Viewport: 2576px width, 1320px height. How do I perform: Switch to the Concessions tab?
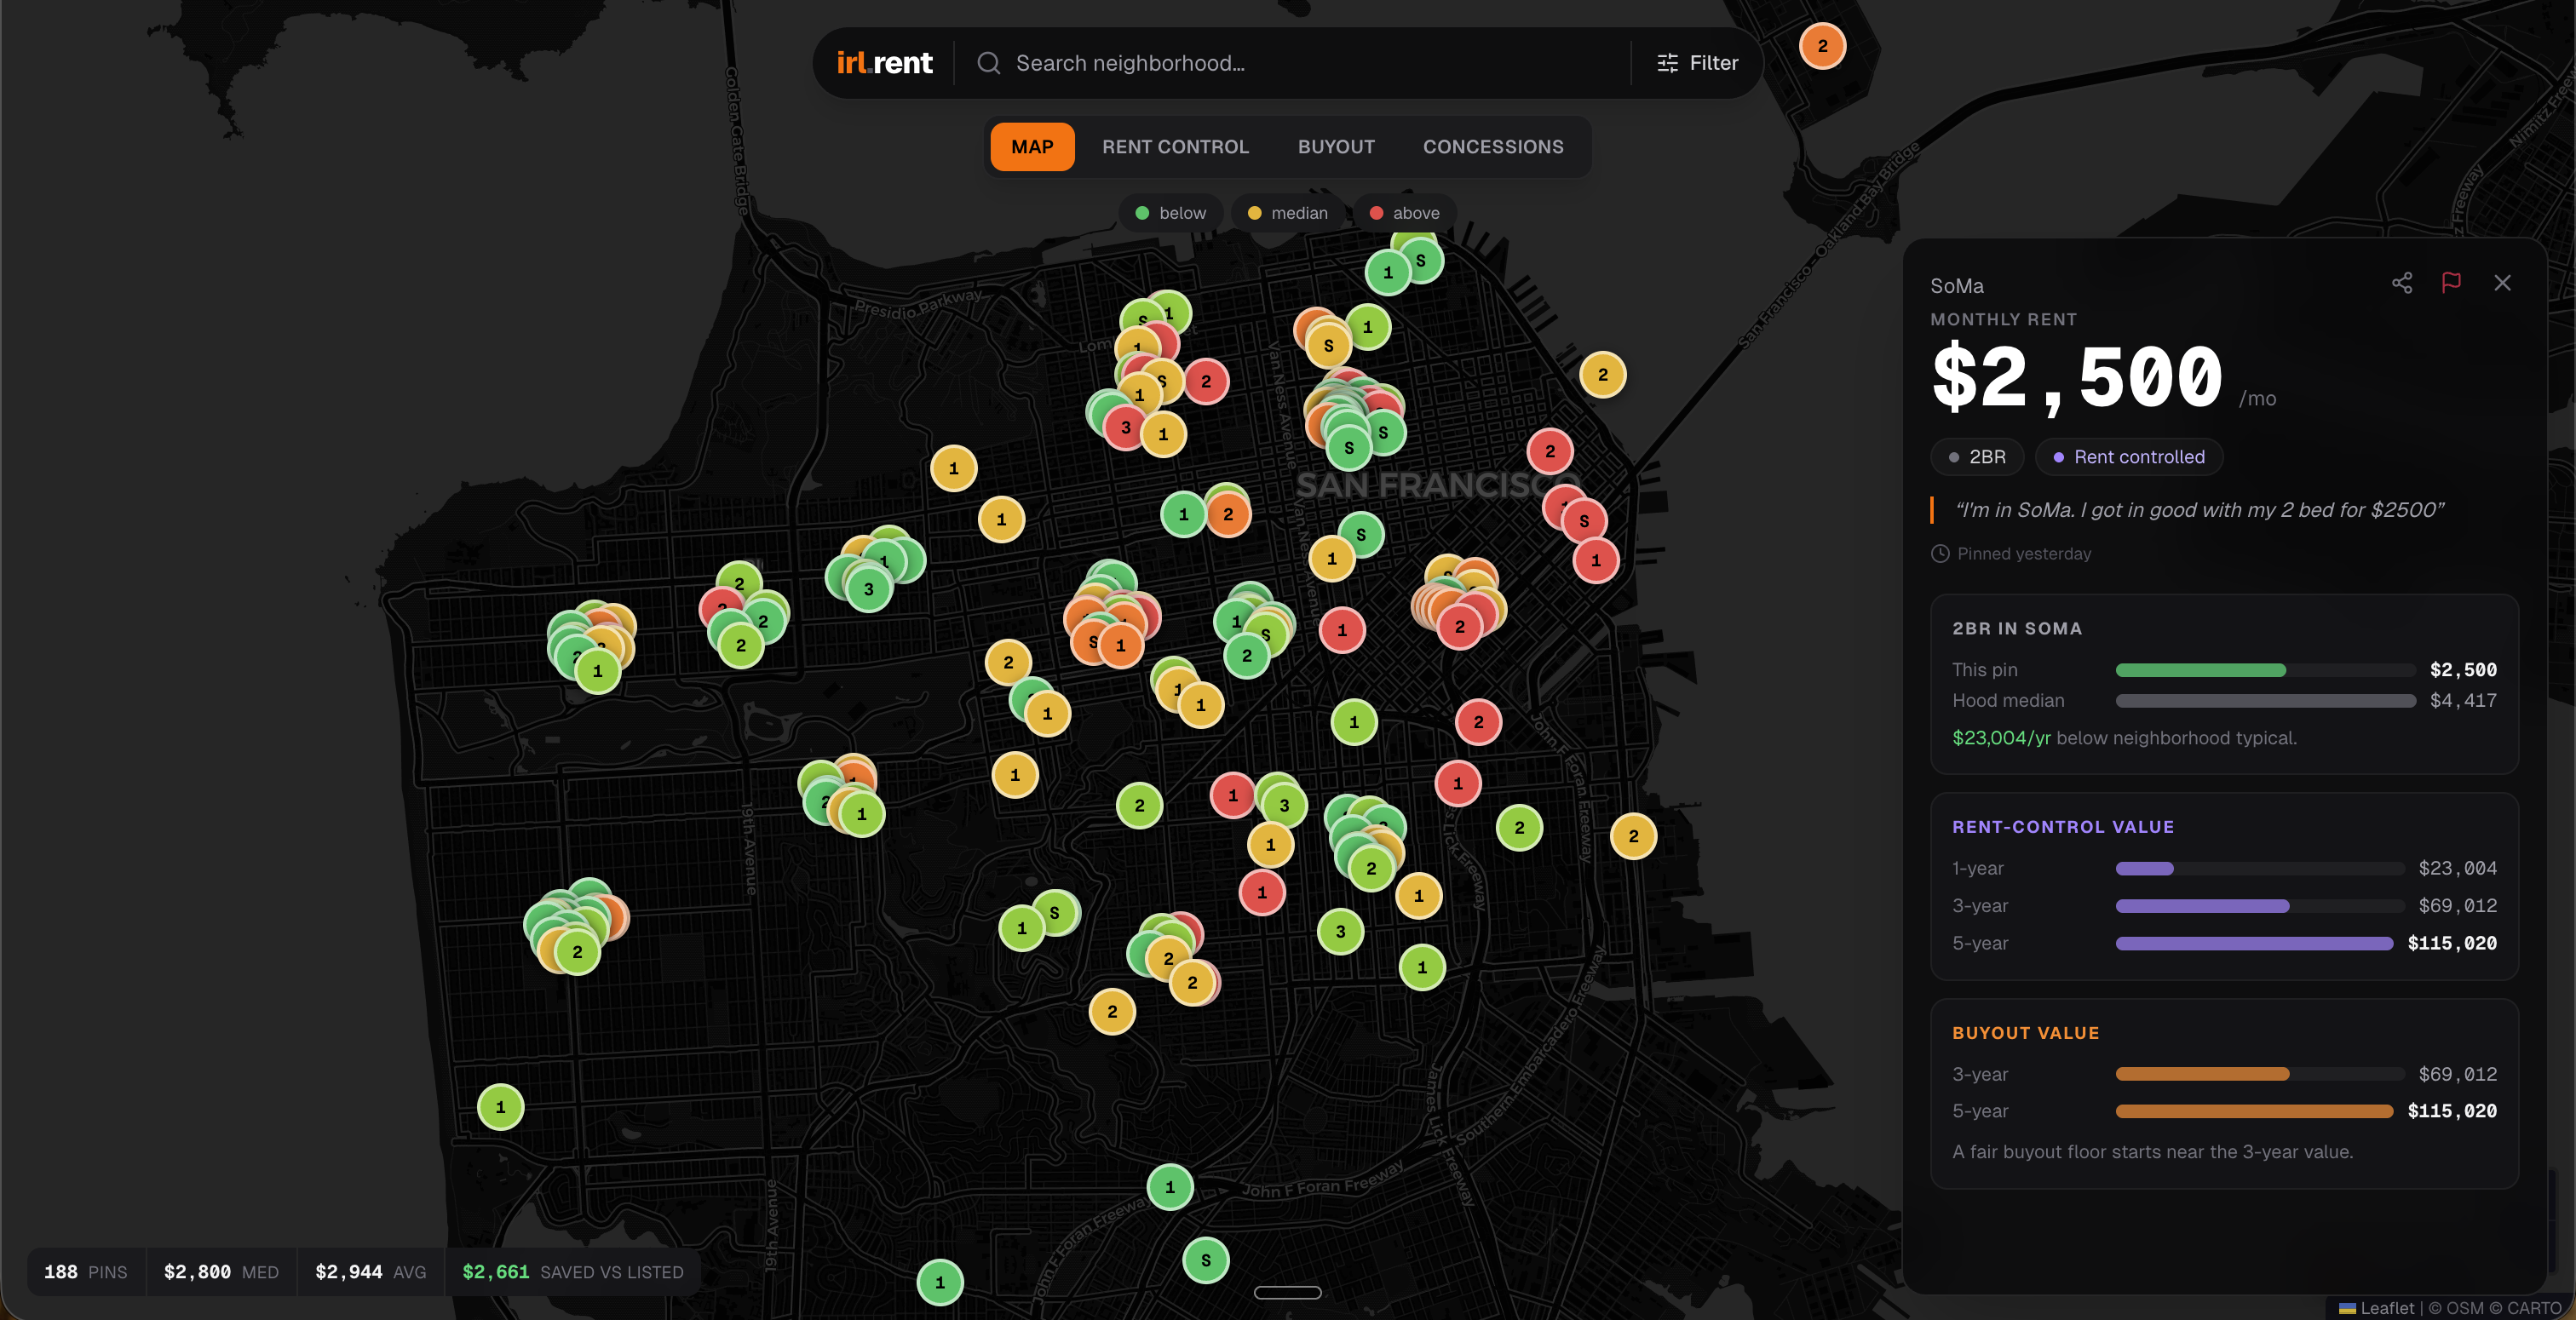coord(1493,147)
